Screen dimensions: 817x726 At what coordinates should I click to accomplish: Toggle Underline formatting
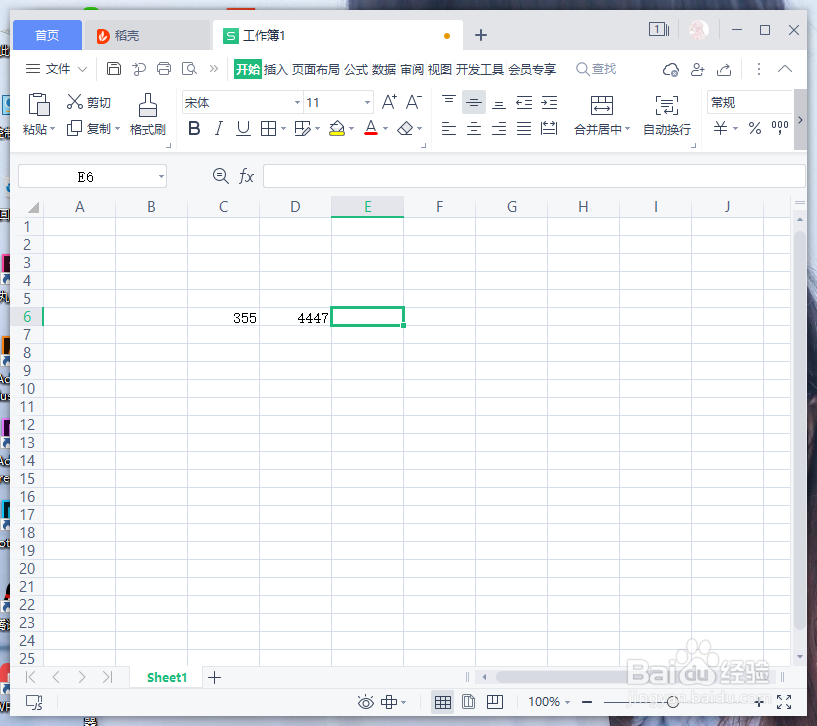pos(243,128)
